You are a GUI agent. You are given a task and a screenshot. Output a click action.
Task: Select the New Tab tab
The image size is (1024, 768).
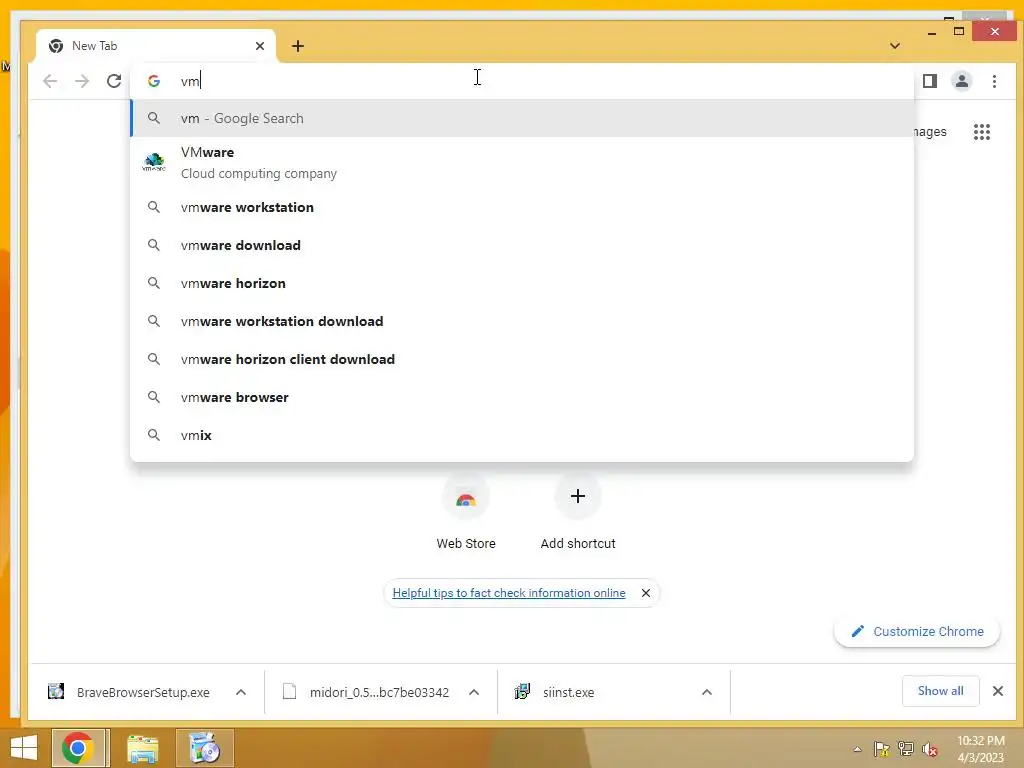[157, 46]
